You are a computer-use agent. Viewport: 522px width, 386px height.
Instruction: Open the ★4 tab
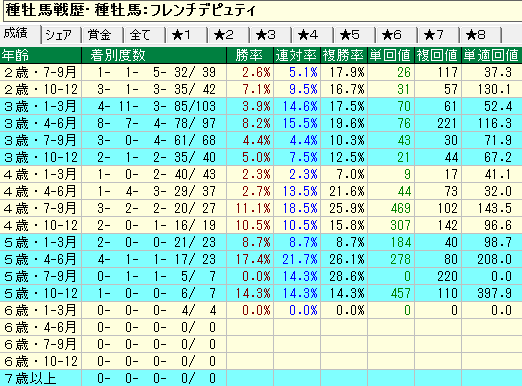pos(313,35)
